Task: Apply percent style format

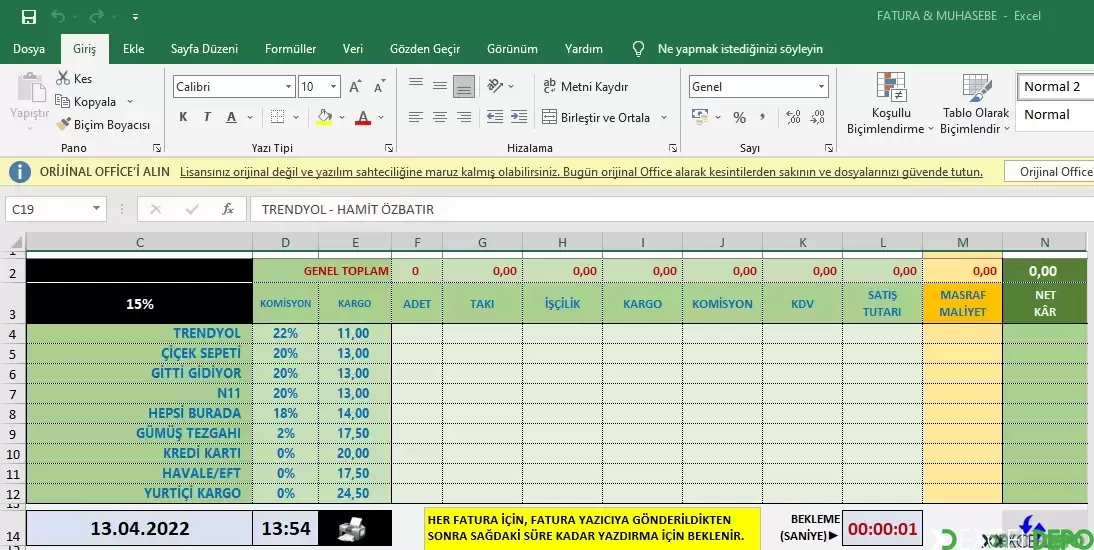Action: click(x=739, y=117)
